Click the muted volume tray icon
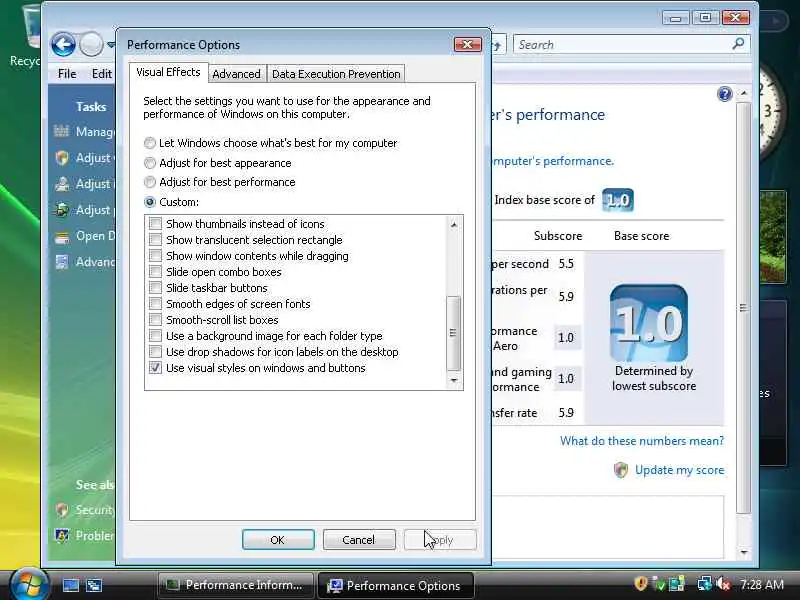 [723, 583]
